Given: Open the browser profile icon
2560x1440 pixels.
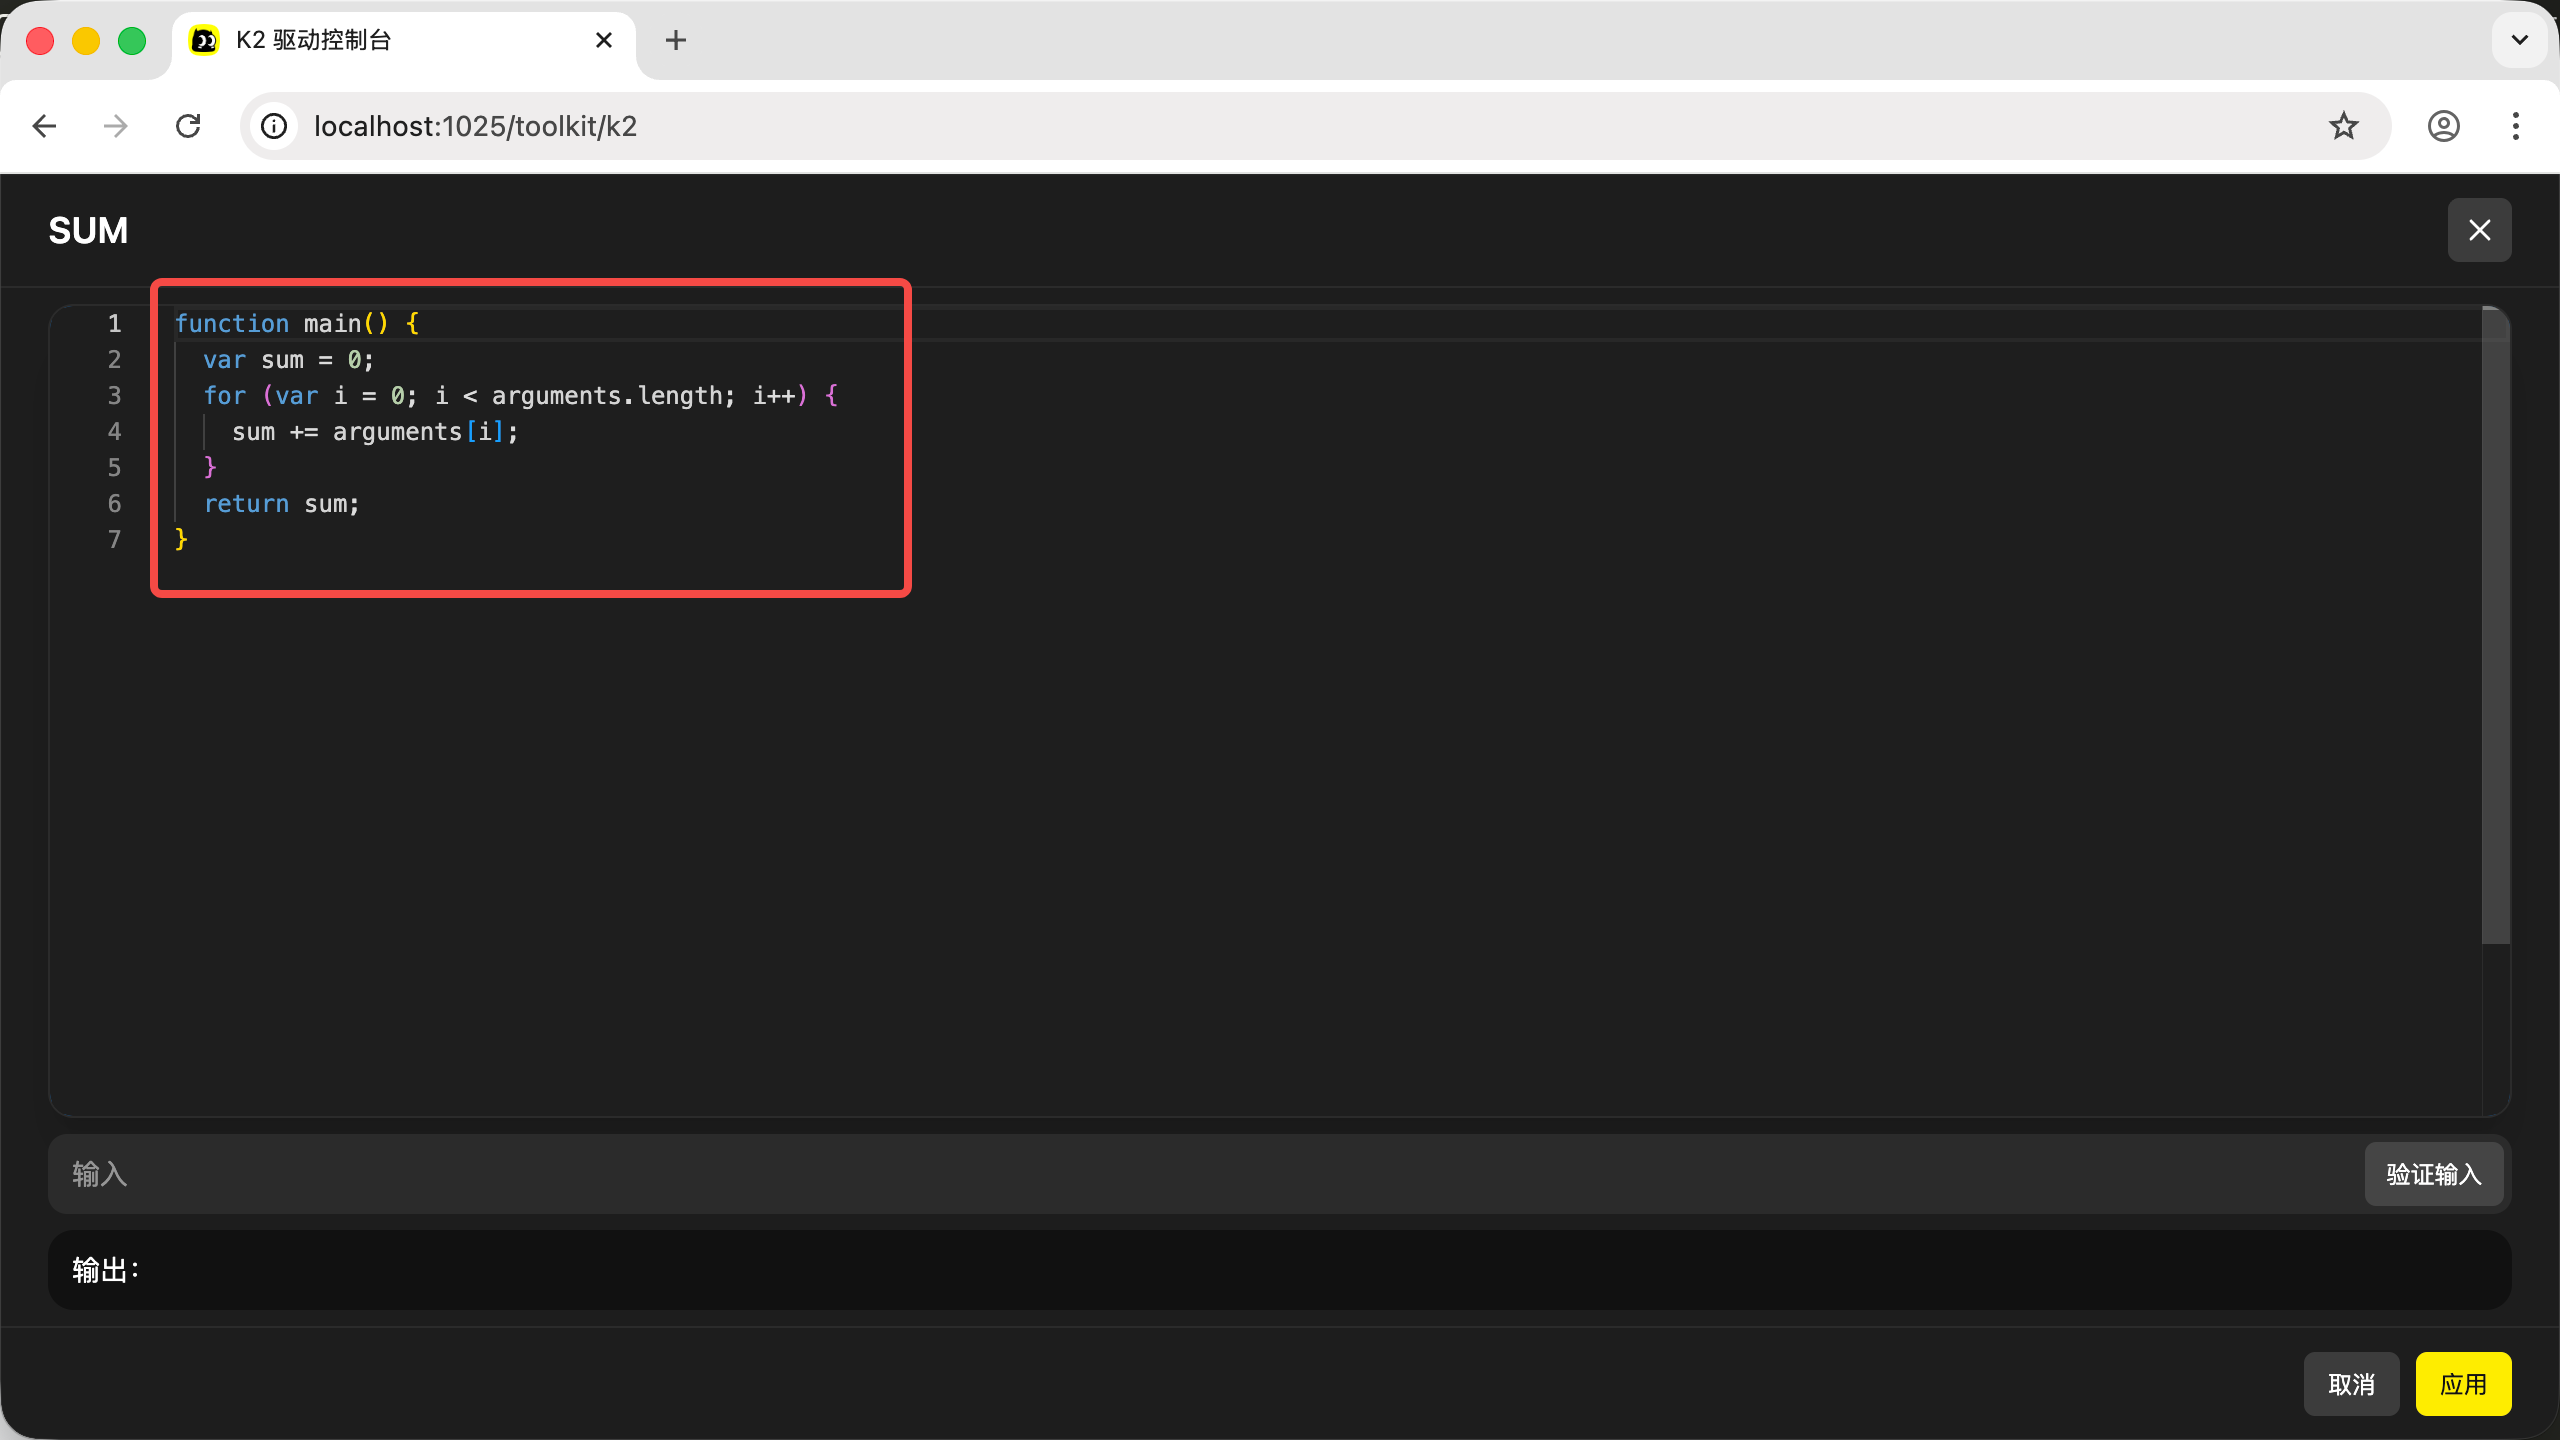Looking at the screenshot, I should point(2443,126).
